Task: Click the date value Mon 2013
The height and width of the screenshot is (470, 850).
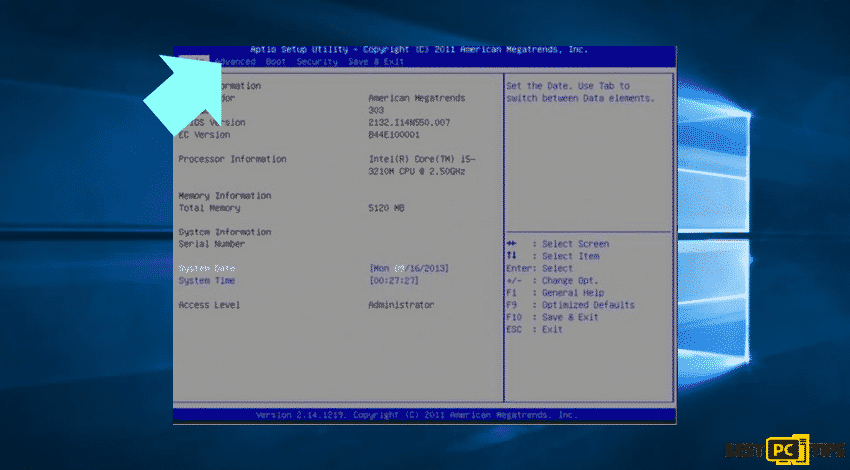Action: (409, 268)
